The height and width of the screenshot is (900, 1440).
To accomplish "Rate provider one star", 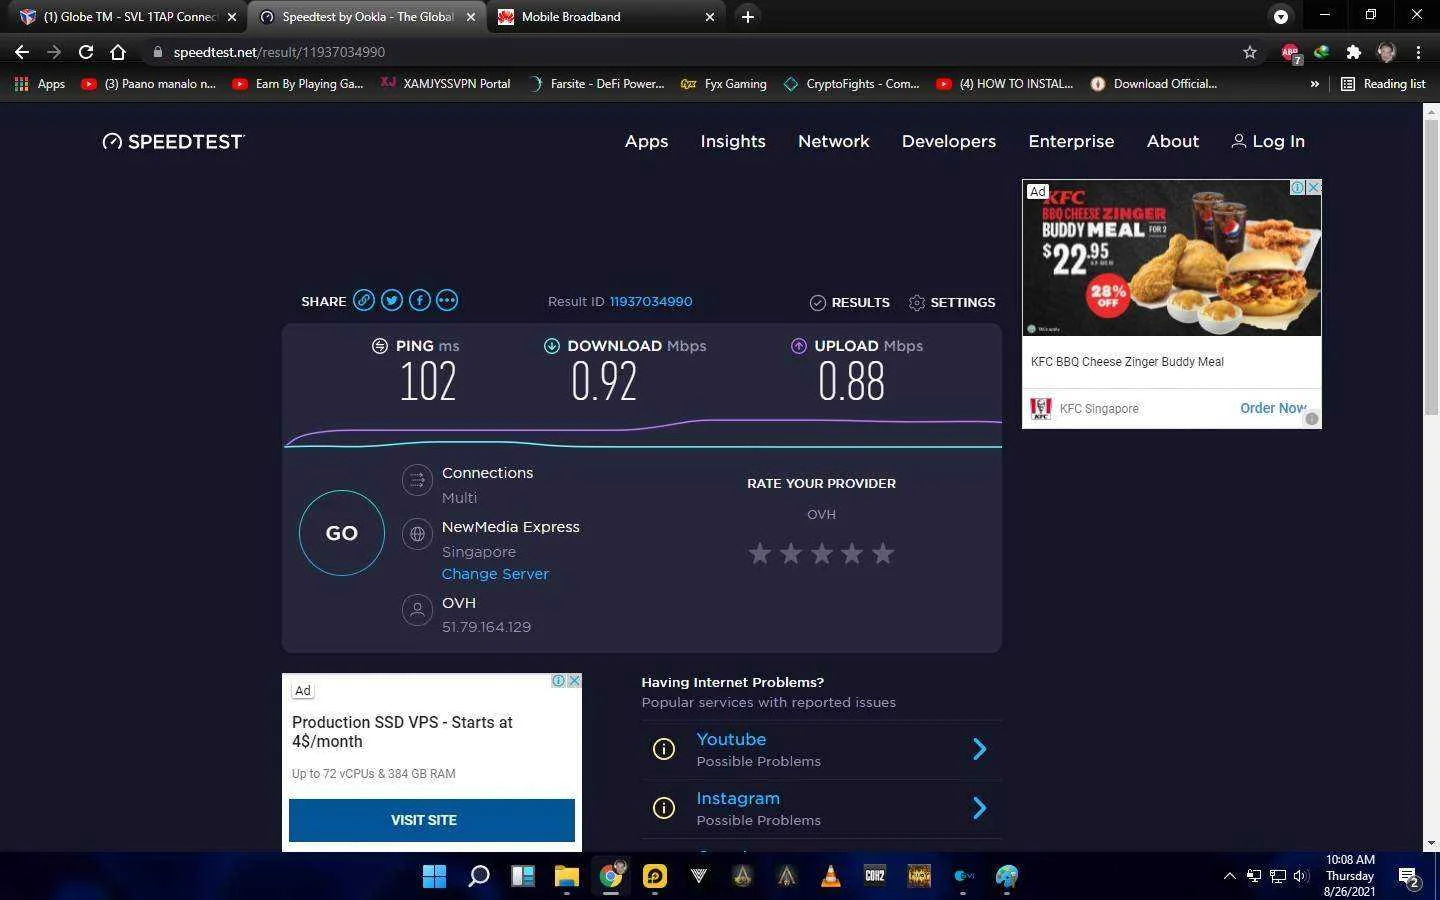I will coord(760,553).
